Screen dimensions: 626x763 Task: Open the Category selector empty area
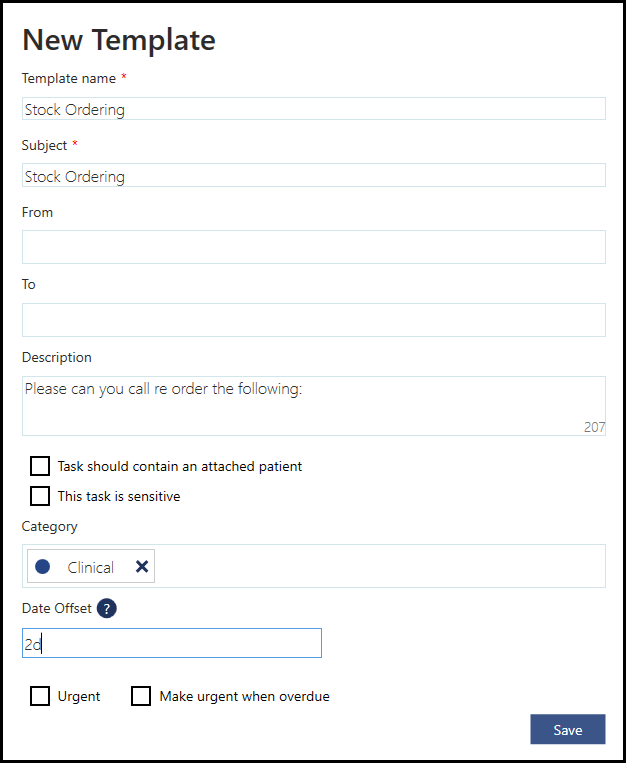click(x=380, y=566)
